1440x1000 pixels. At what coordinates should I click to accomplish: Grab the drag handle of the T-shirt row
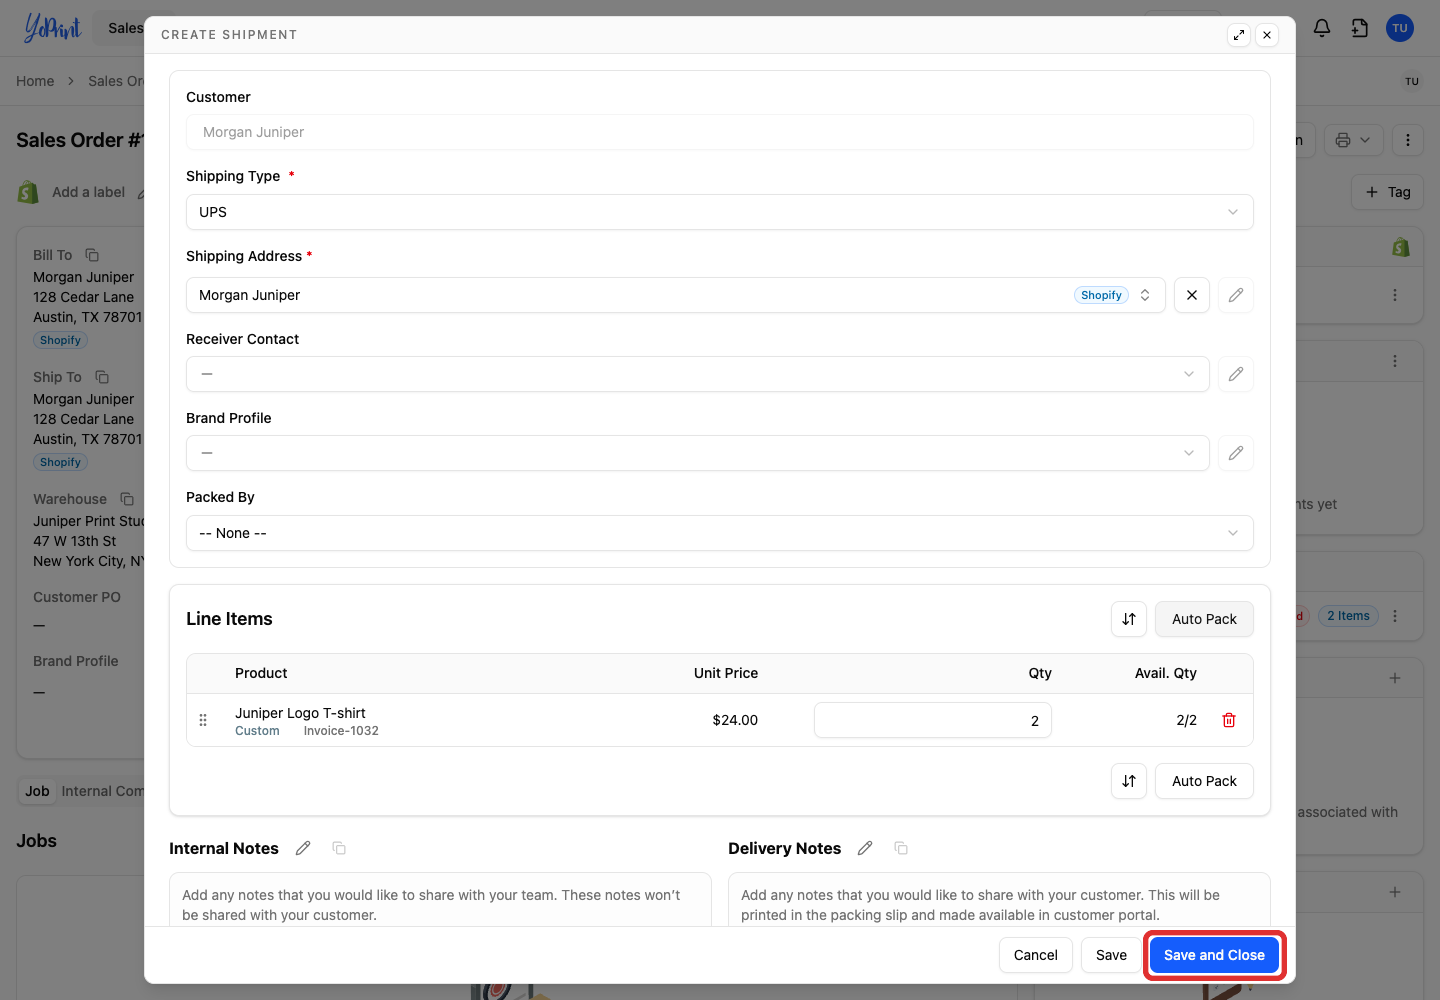[x=203, y=720]
